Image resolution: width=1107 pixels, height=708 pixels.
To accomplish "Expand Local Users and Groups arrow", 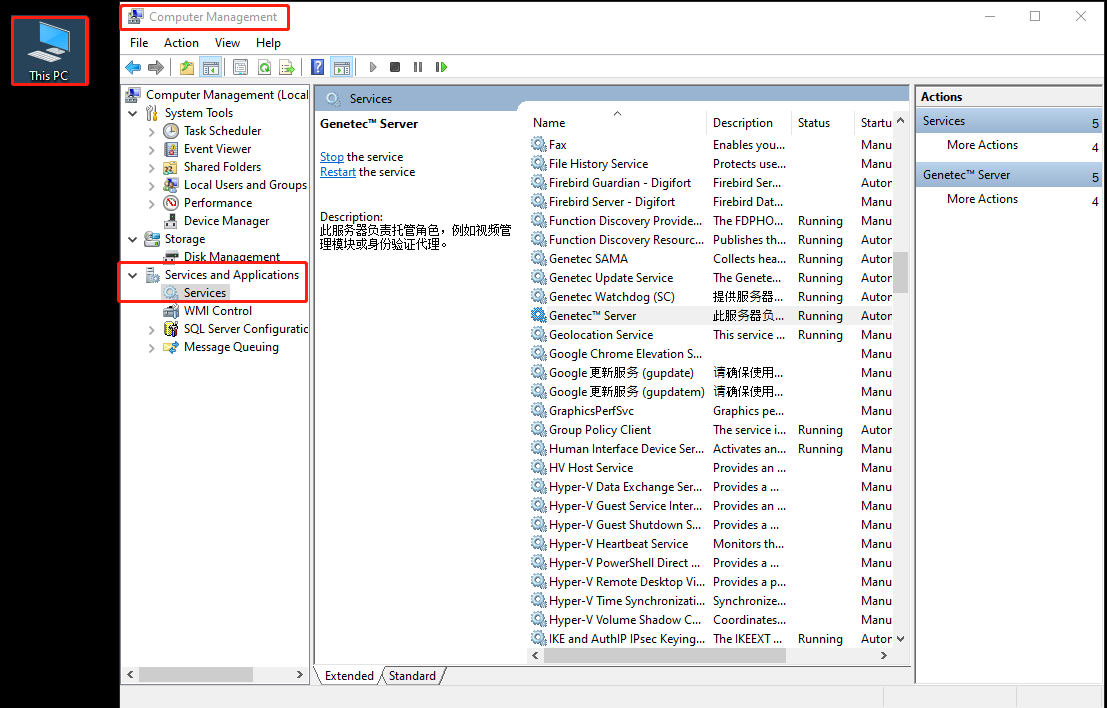I will click(151, 185).
